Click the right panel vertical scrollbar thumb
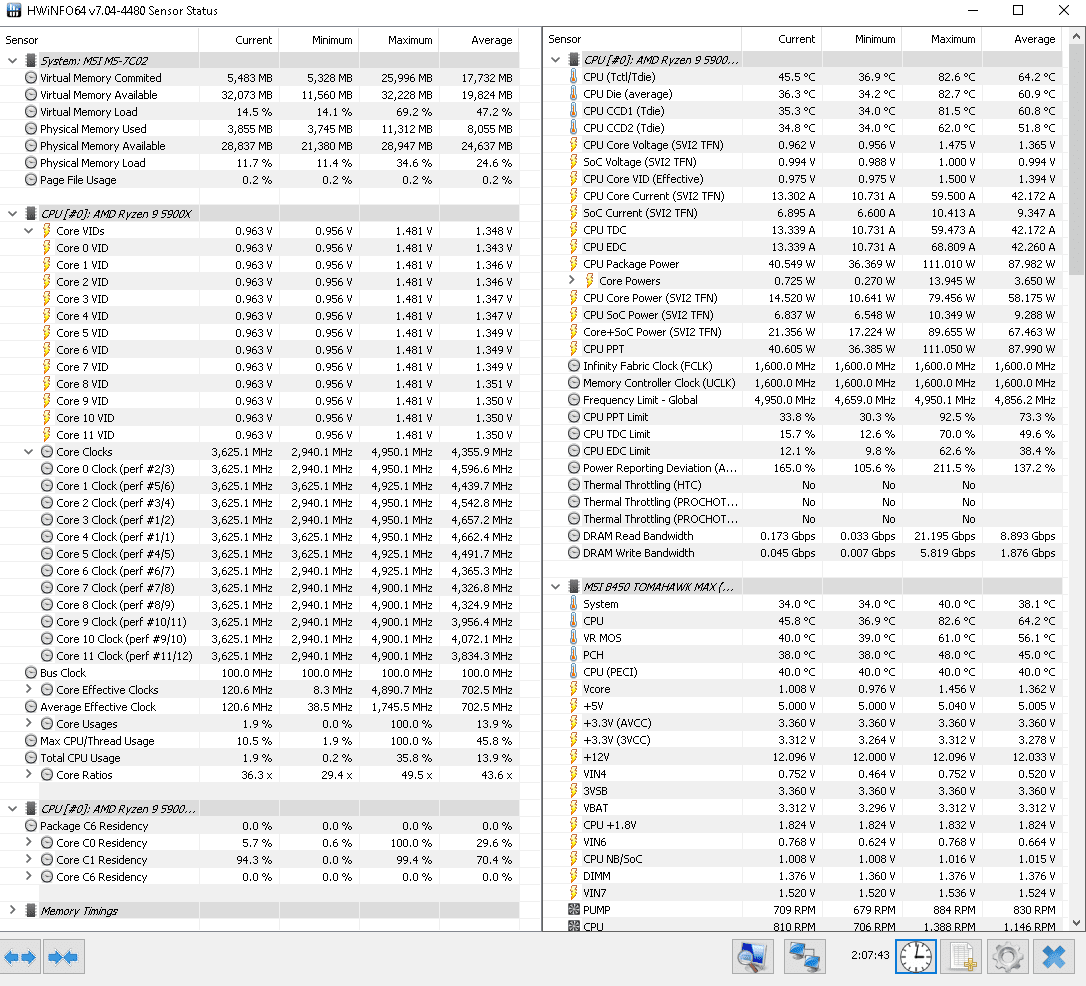The height and width of the screenshot is (986, 1086). tap(1076, 159)
